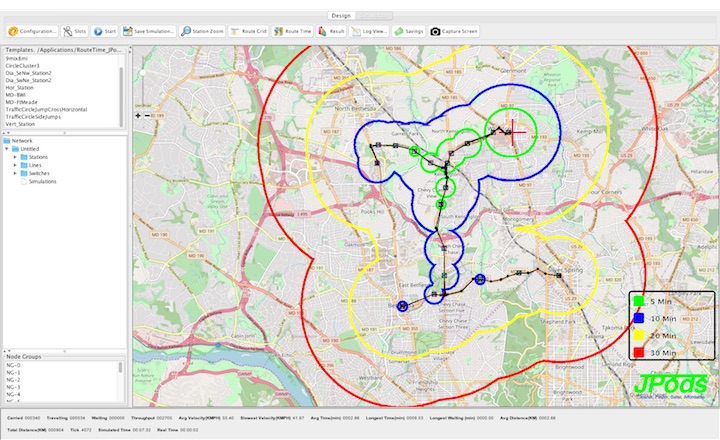Capture the screen with camera button
This screenshot has height=440, width=720.
[x=454, y=31]
